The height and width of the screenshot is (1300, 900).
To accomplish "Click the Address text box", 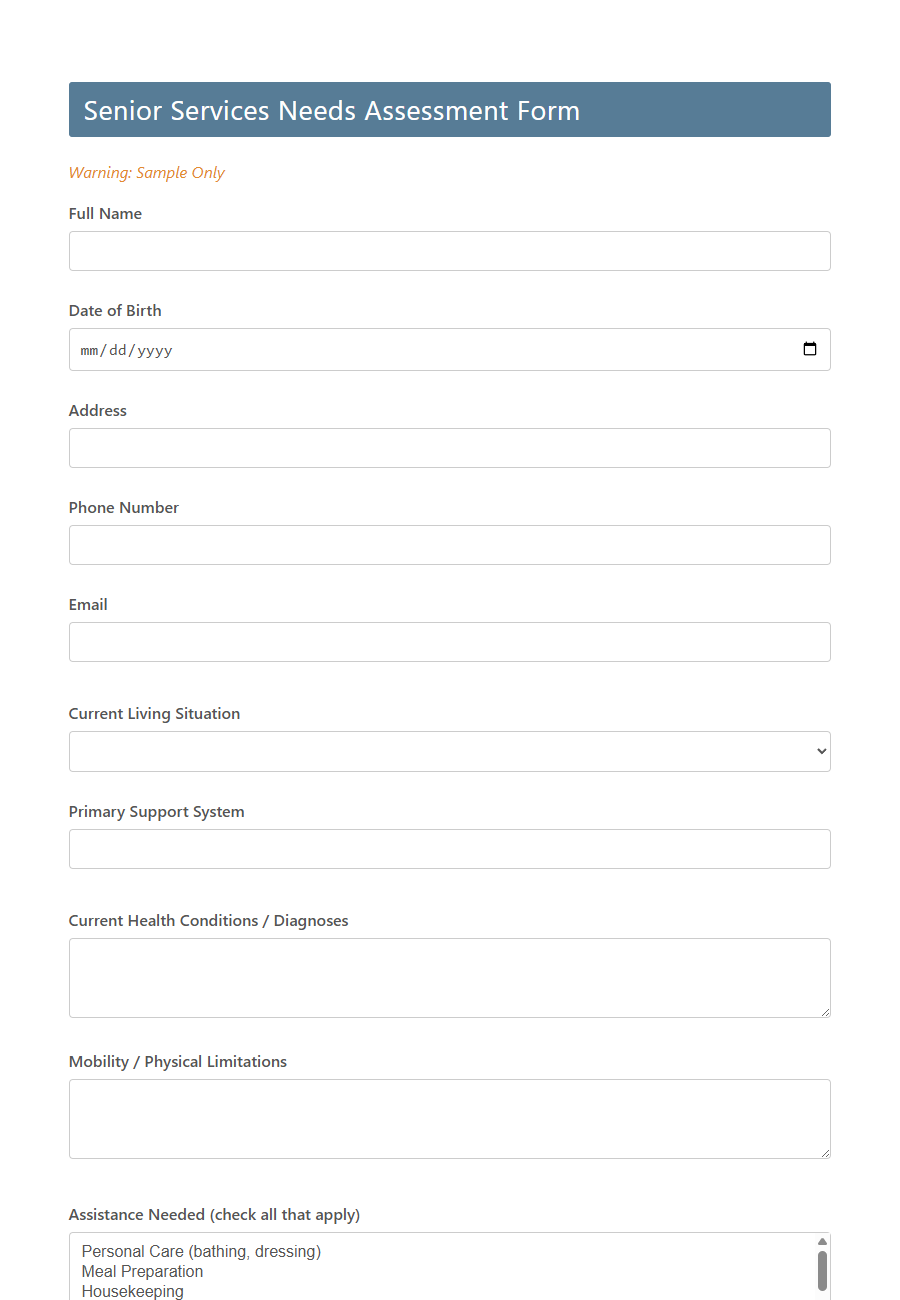I will [x=449, y=448].
